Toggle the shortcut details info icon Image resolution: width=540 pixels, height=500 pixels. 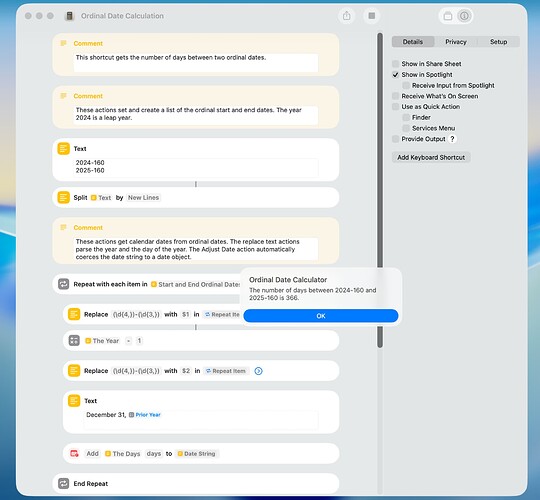click(x=464, y=16)
